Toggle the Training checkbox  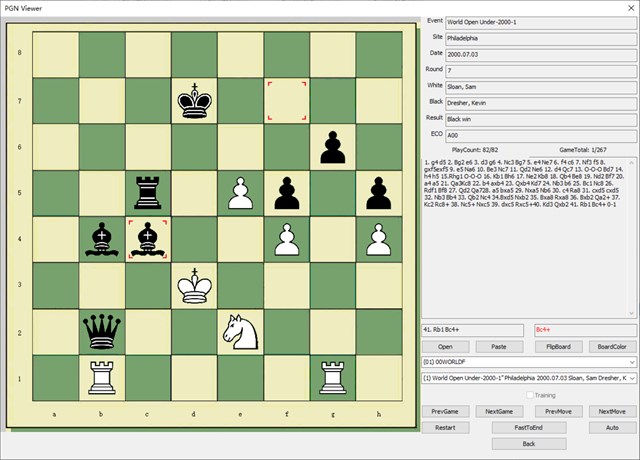tap(530, 395)
